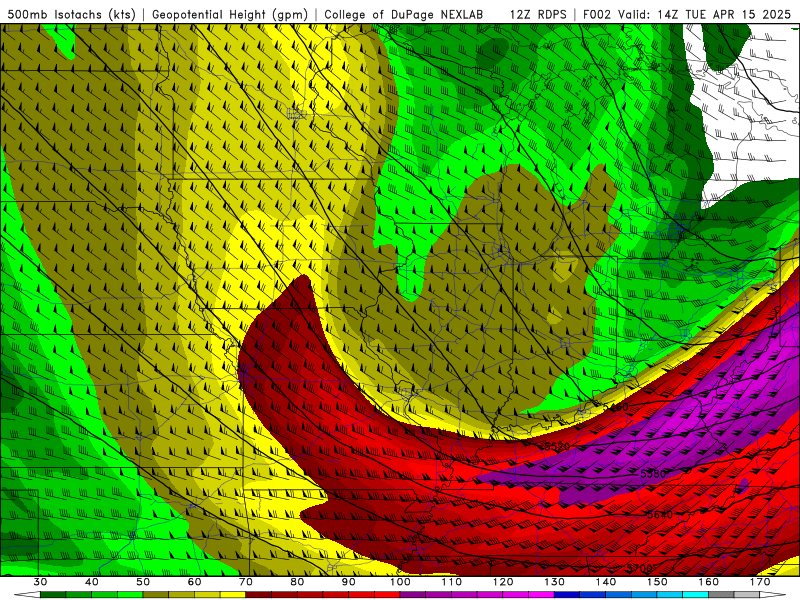Click the 5640 height contour label
Viewport: 800px width, 600px height.
click(x=660, y=515)
